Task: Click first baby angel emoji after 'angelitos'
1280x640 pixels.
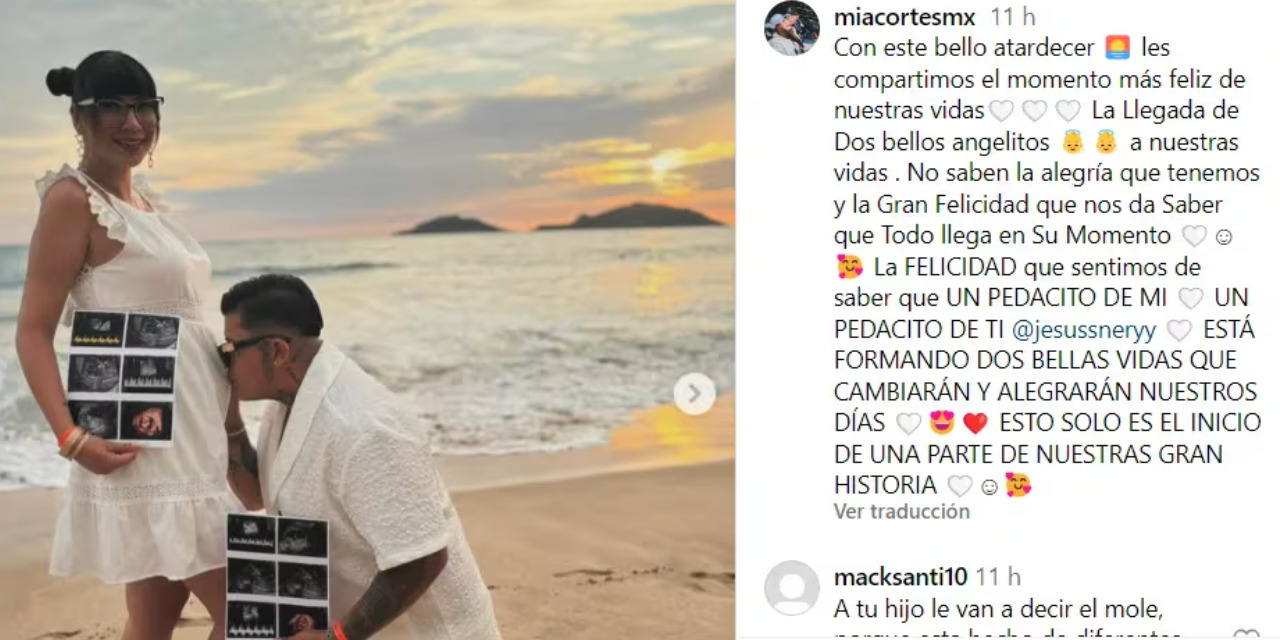Action: coord(1072,142)
